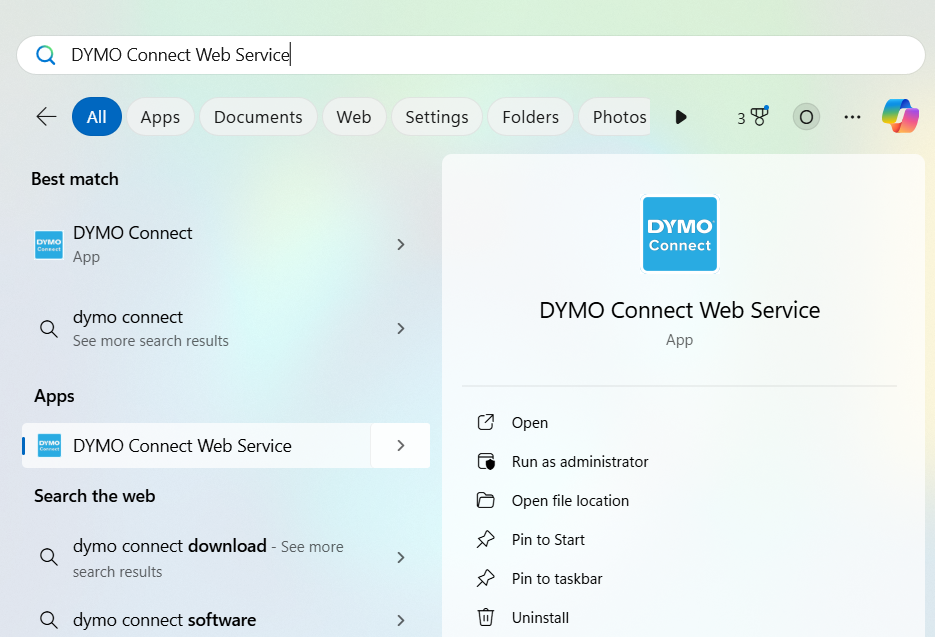
Task: Click magnifier icon beside dymo connect download
Action: click(49, 558)
